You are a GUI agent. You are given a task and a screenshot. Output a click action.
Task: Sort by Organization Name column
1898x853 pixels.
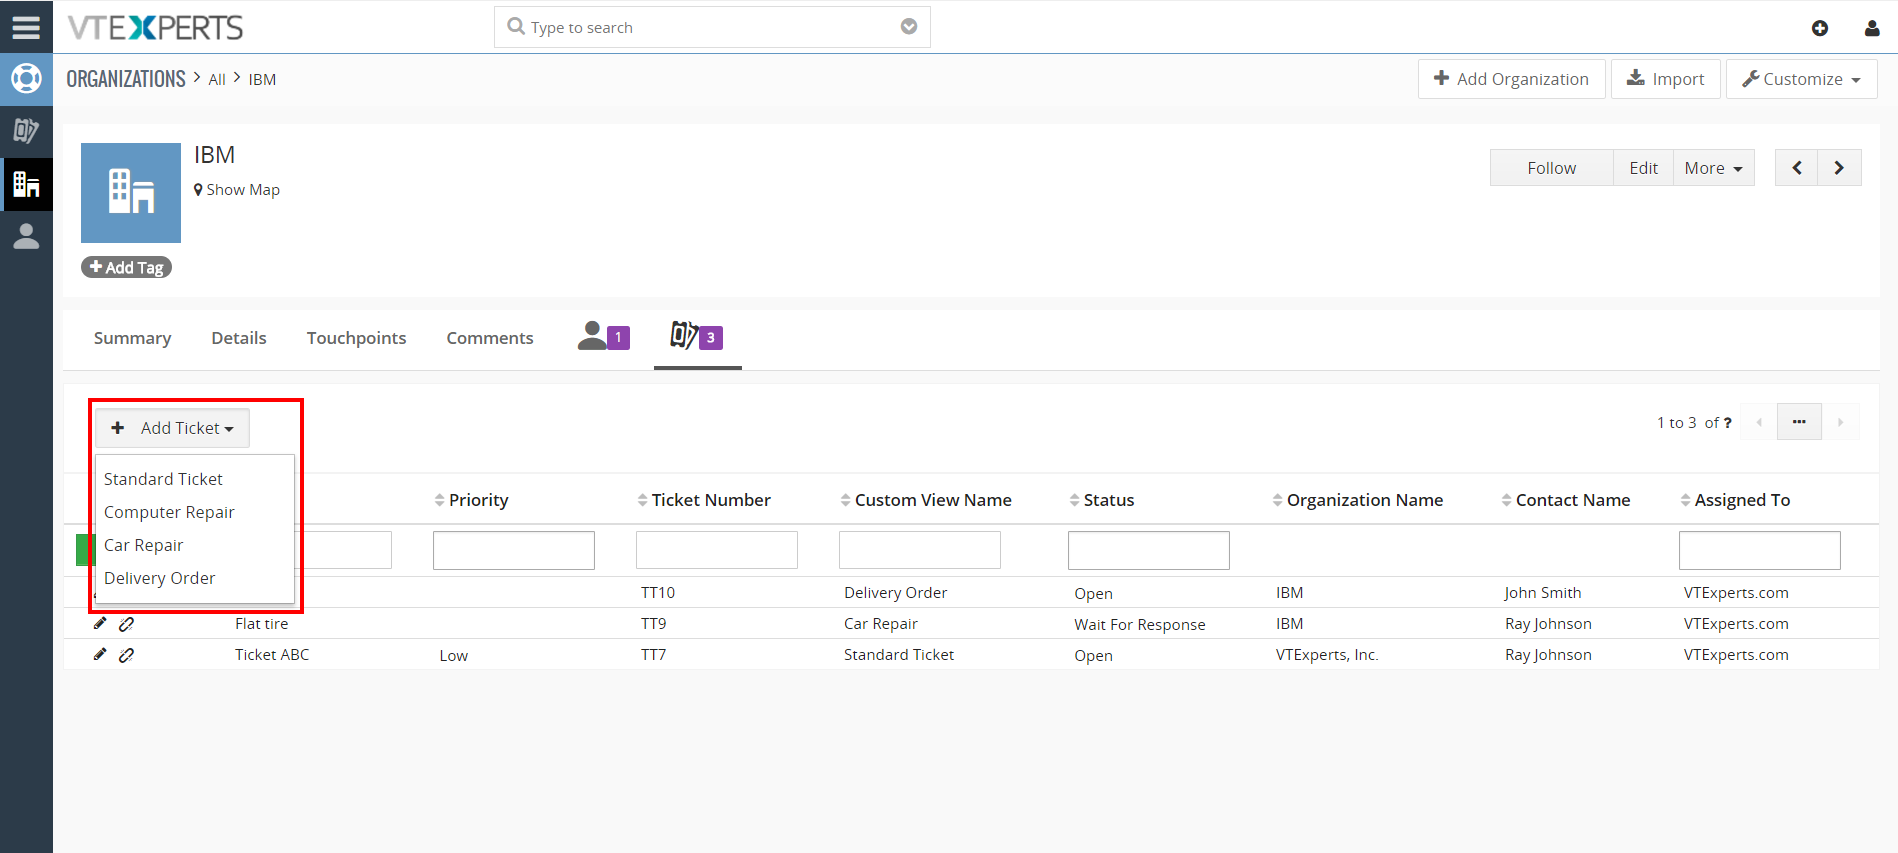tap(1358, 500)
